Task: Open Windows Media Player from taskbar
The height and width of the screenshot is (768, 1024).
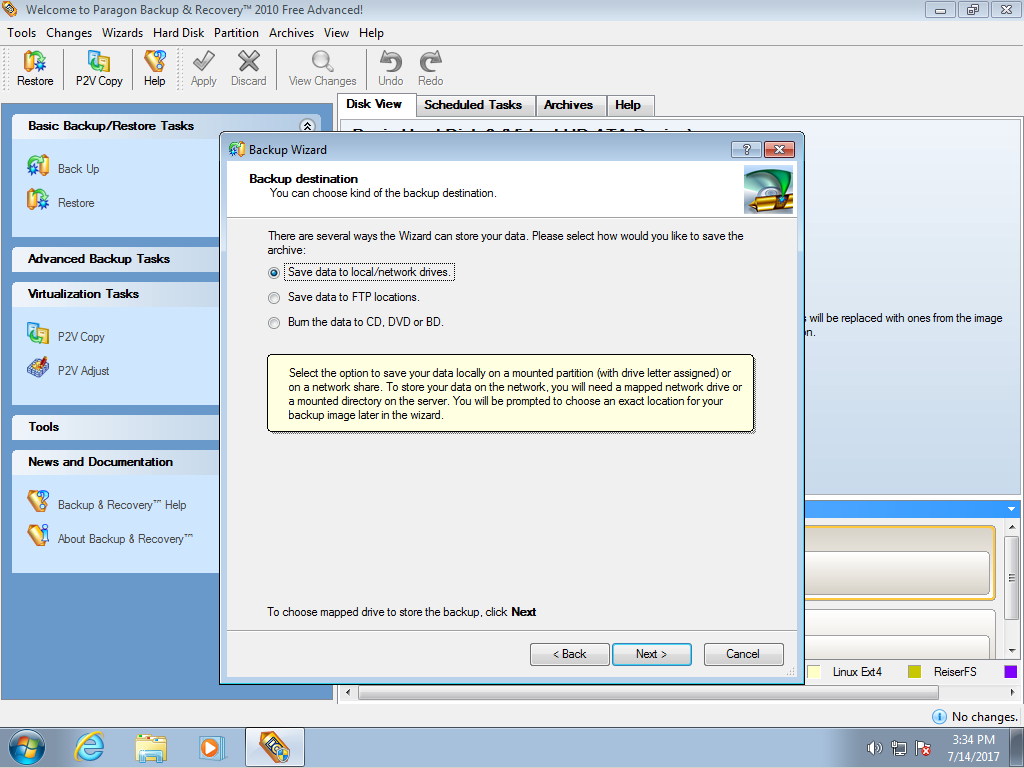Action: tap(212, 747)
